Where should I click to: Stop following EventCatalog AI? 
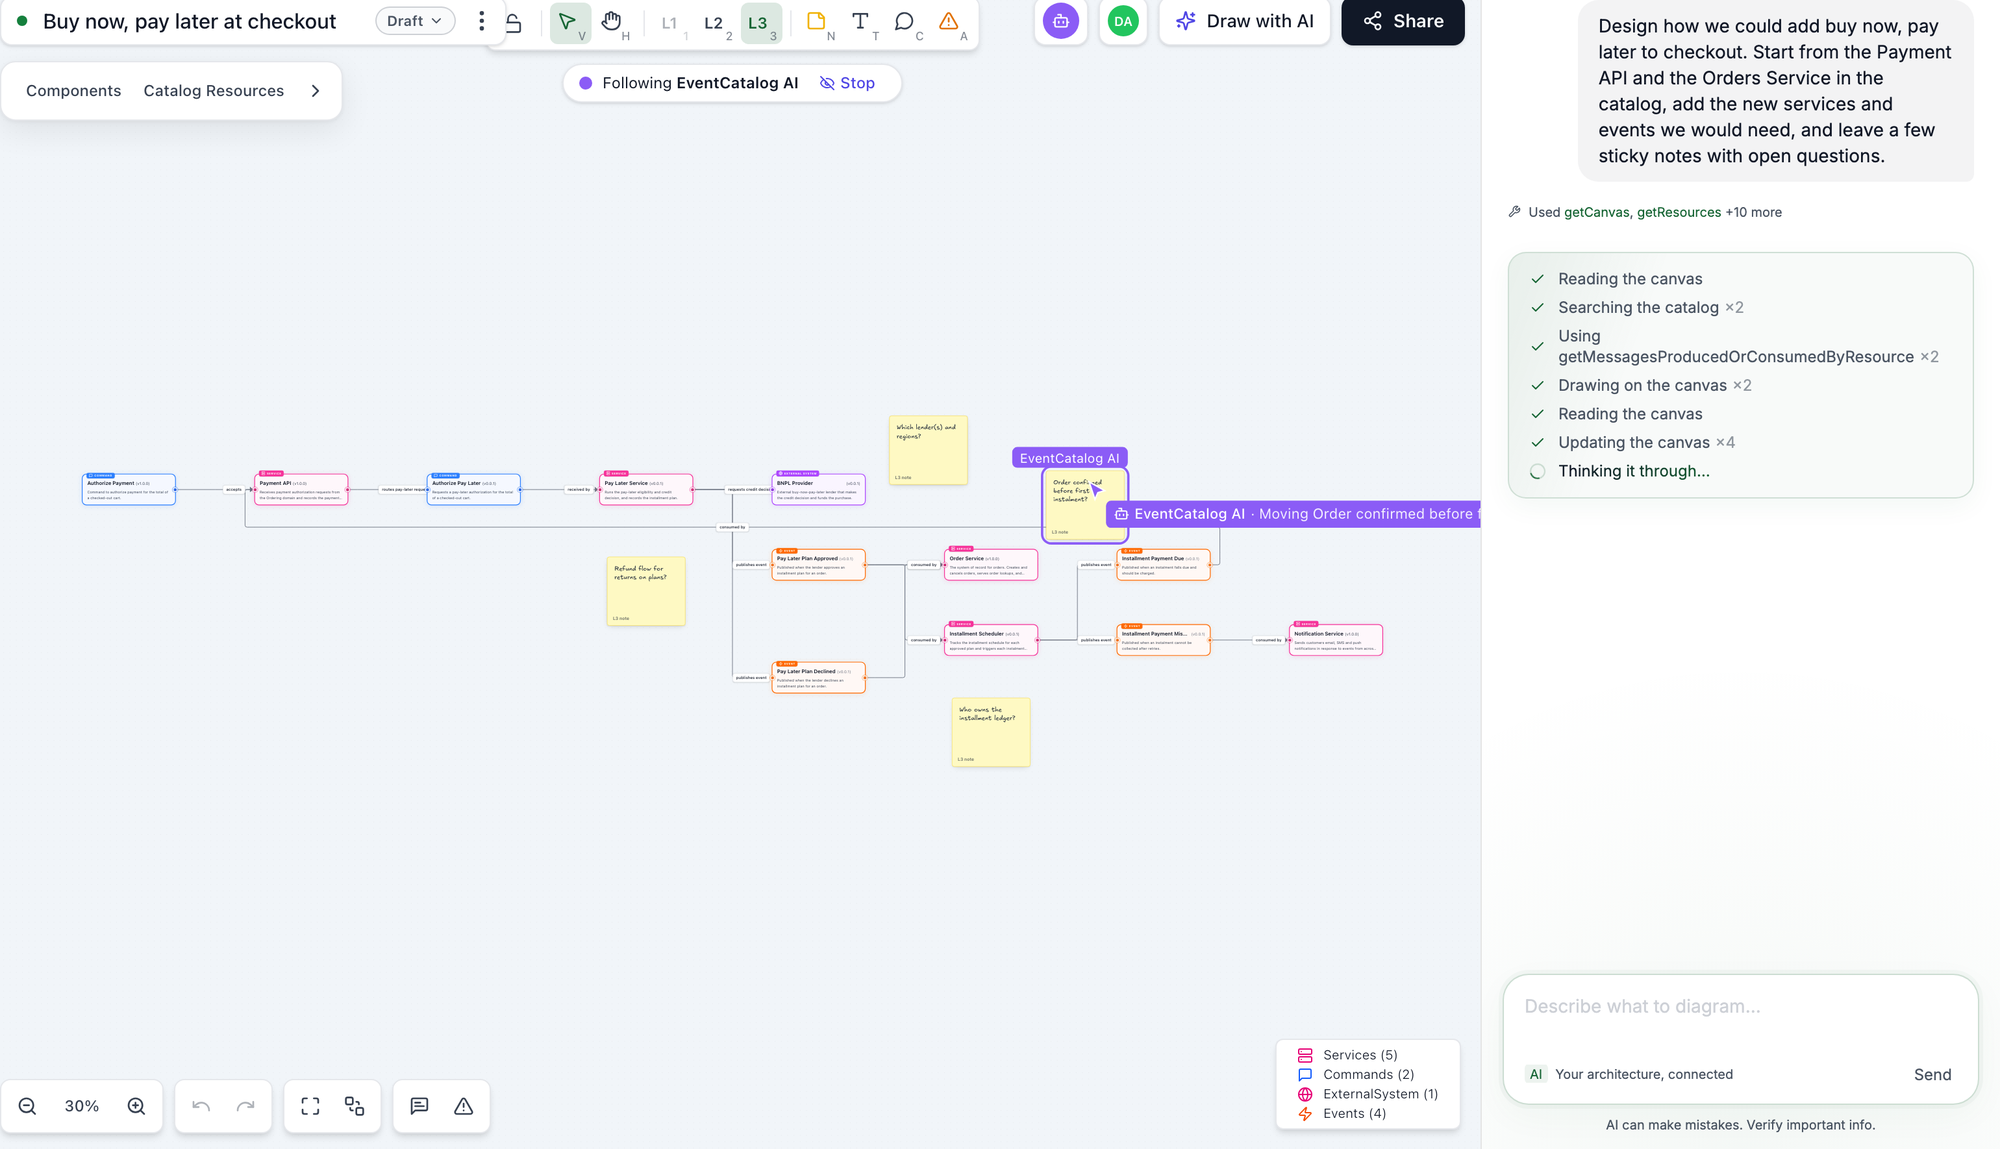(847, 83)
